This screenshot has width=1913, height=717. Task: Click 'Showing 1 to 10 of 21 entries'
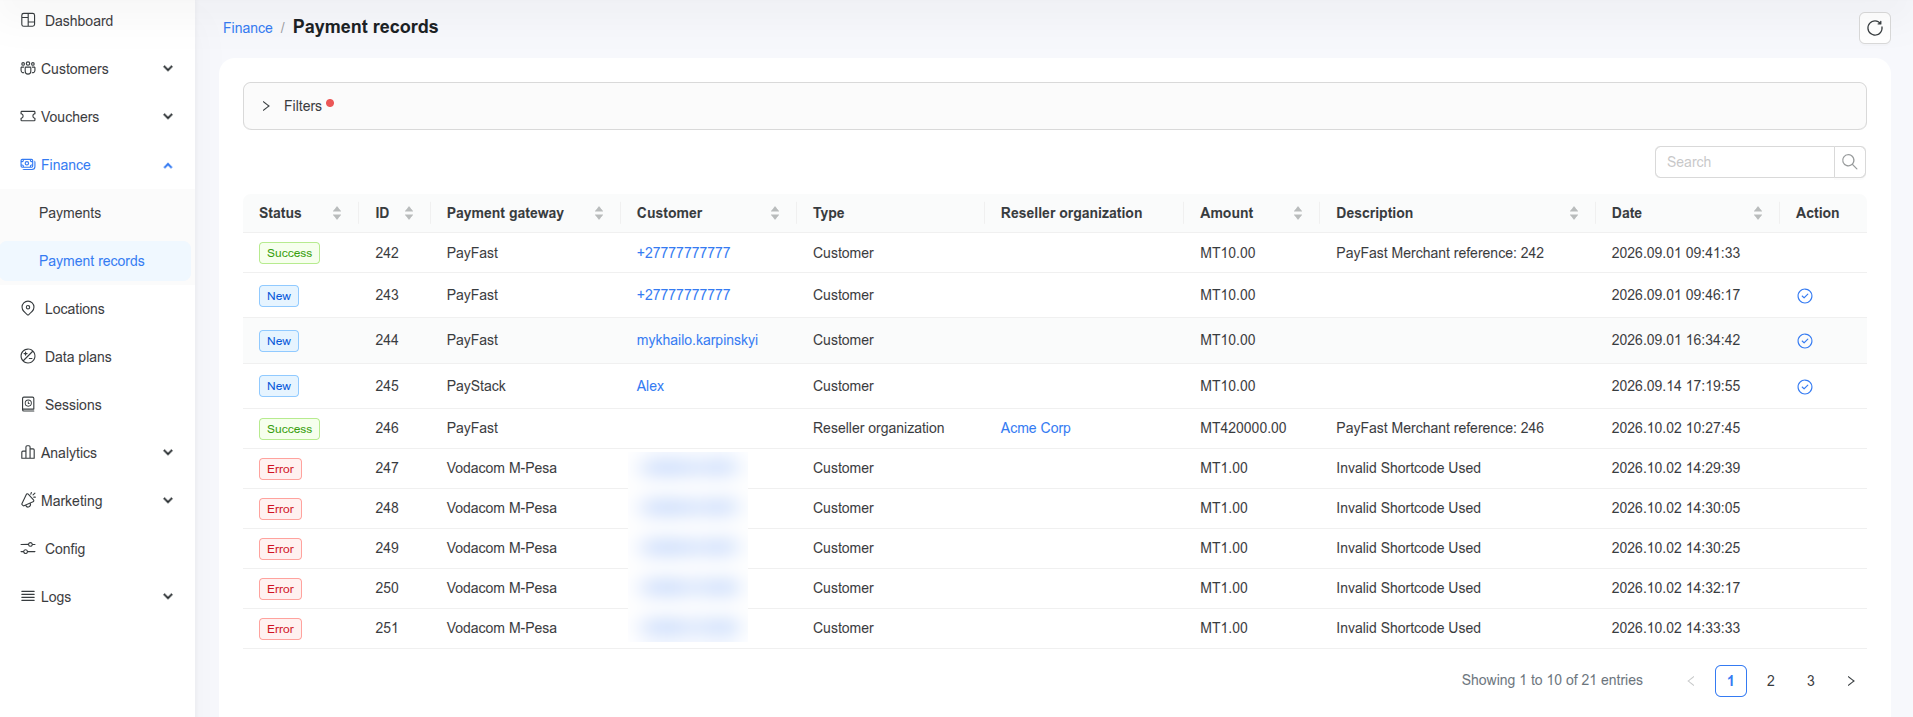coord(1552,680)
